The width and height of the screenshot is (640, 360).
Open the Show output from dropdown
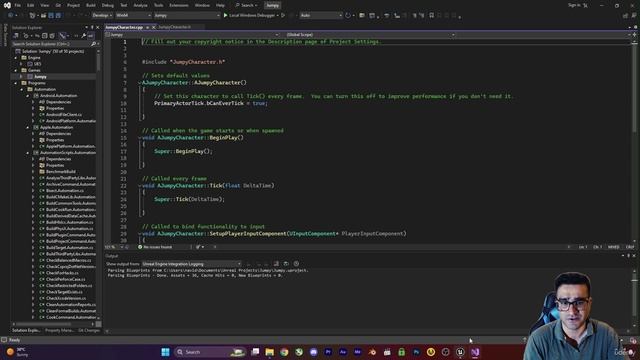[x=191, y=264]
